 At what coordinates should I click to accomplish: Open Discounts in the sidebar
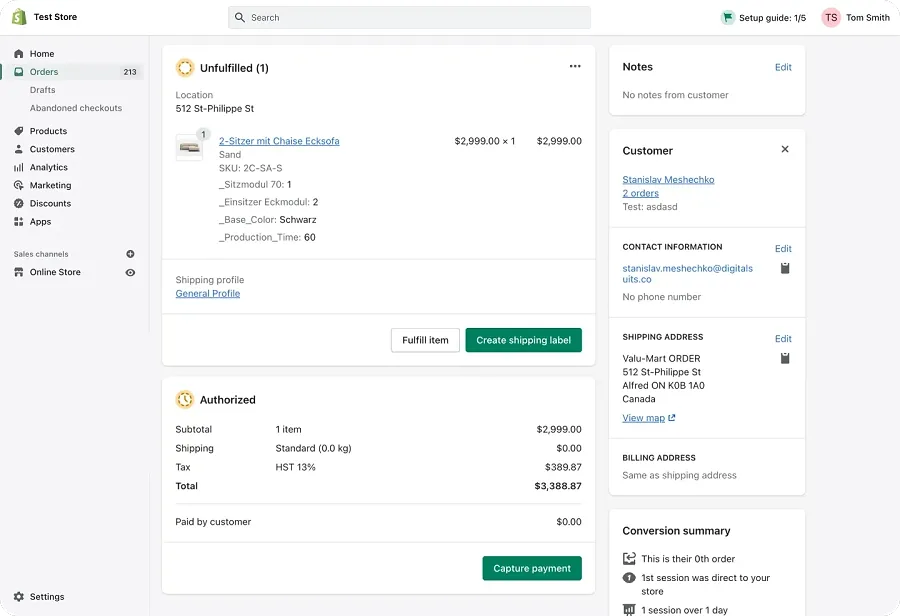tap(51, 203)
